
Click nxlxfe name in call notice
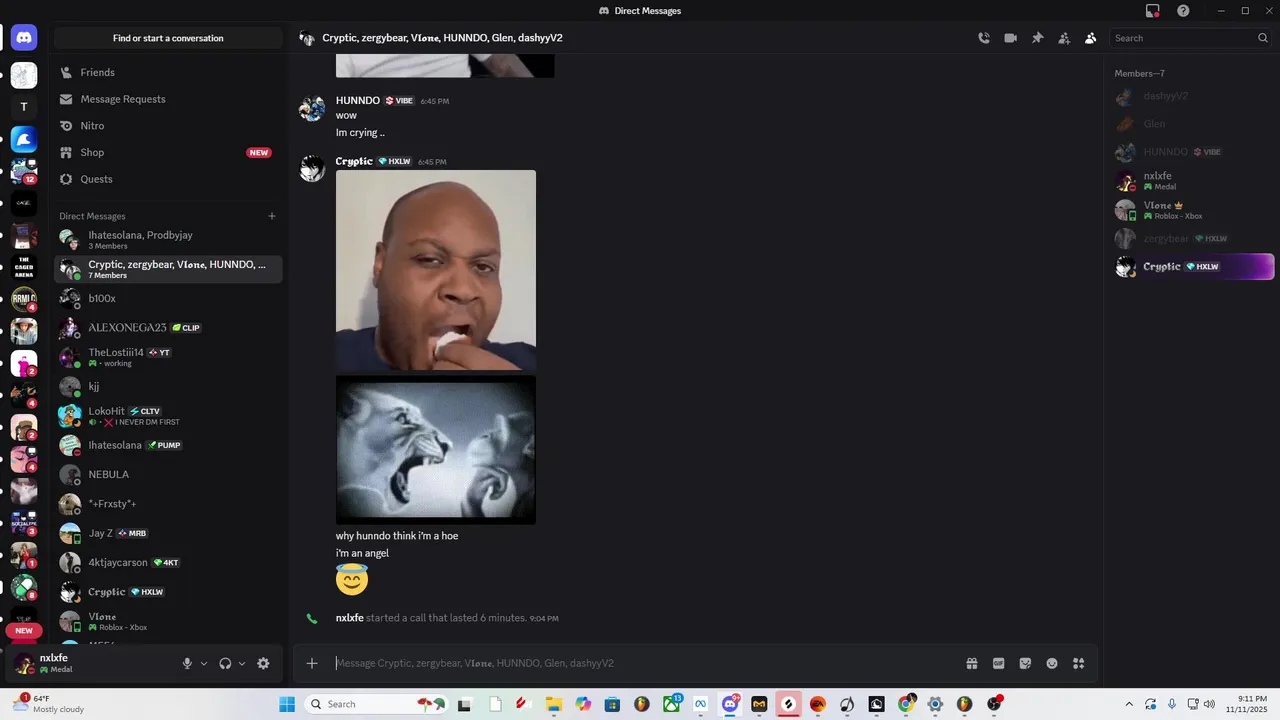(x=350, y=618)
